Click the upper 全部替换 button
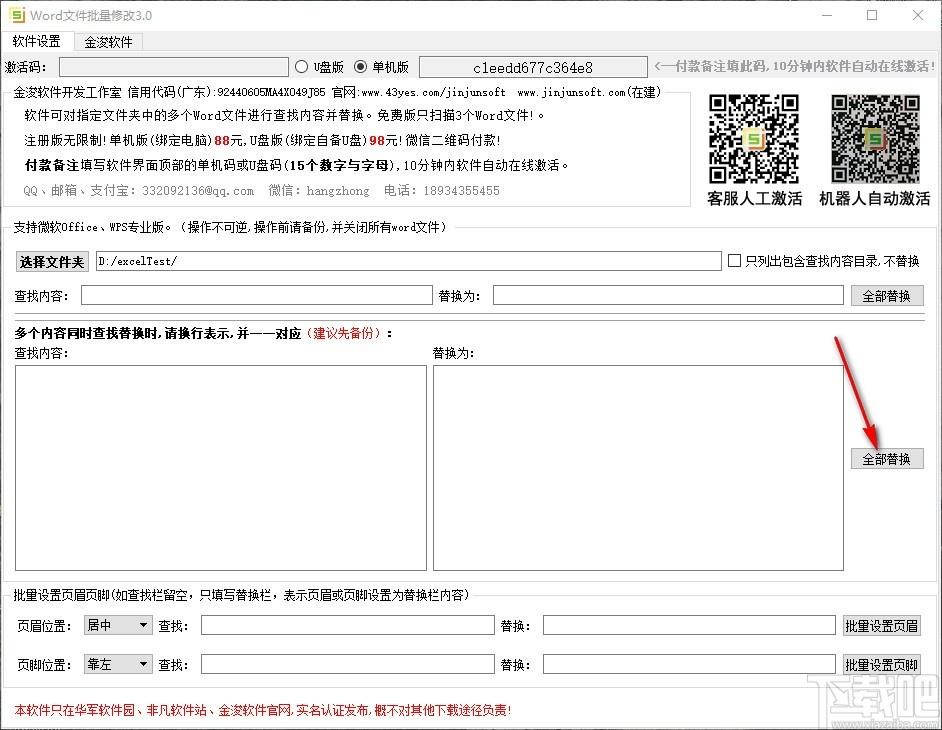This screenshot has height=730, width=942. tap(887, 296)
